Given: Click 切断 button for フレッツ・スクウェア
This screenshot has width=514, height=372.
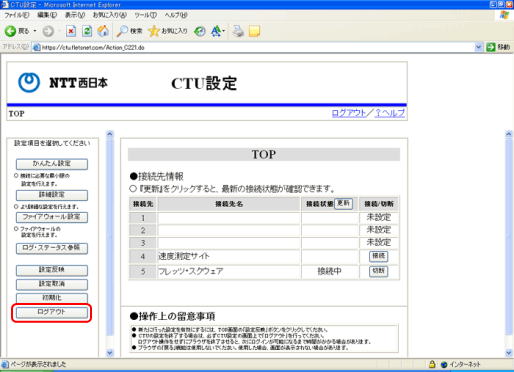Looking at the screenshot, I should [379, 271].
